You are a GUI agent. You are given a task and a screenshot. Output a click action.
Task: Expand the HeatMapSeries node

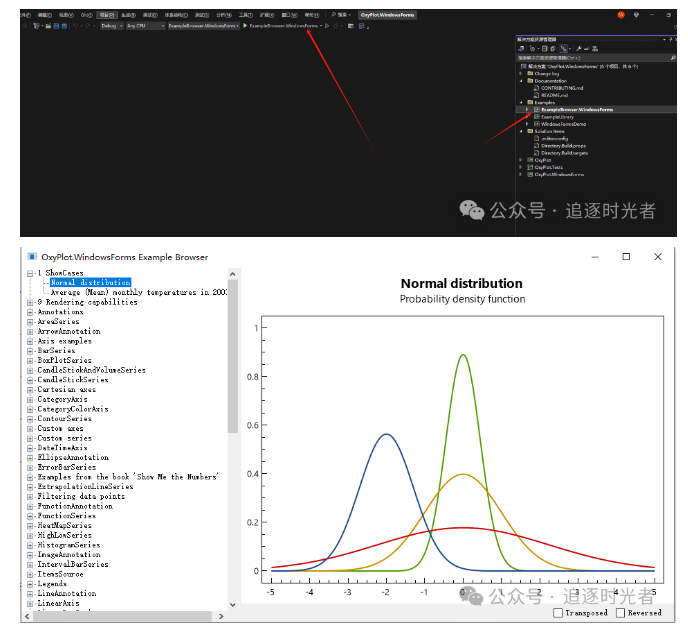pos(30,525)
